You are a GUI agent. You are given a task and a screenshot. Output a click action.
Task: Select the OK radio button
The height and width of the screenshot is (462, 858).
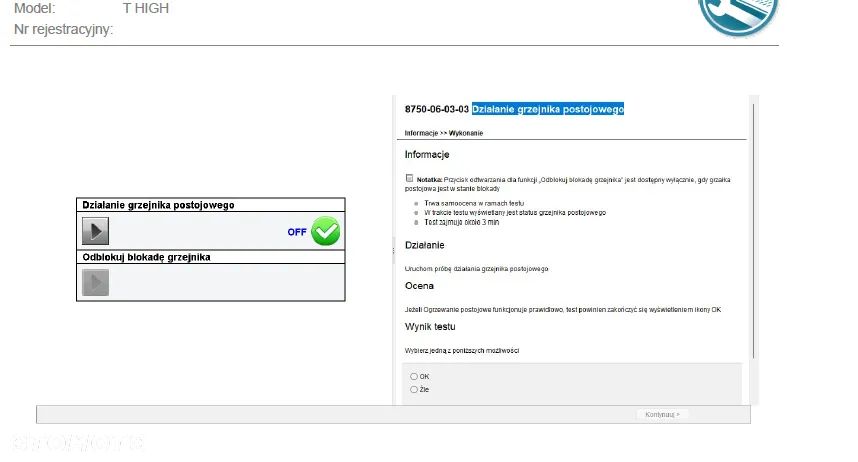click(x=414, y=376)
